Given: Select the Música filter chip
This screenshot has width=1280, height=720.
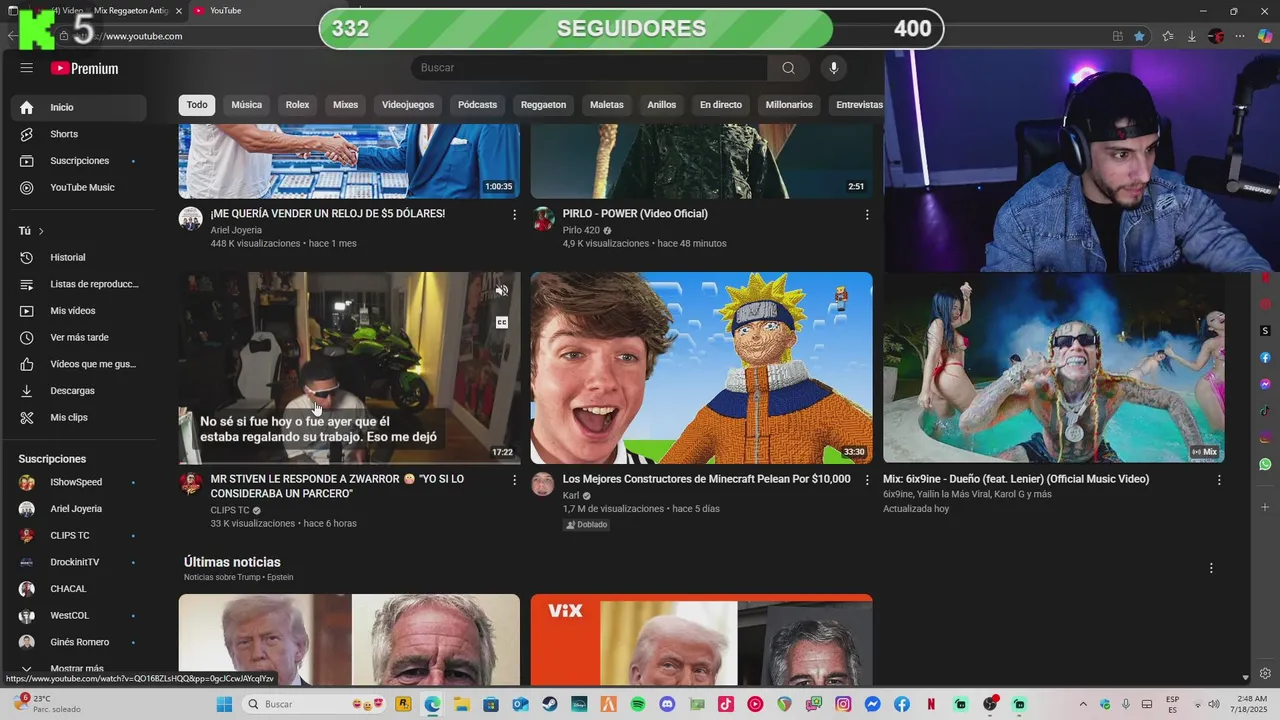Looking at the screenshot, I should coord(246,105).
